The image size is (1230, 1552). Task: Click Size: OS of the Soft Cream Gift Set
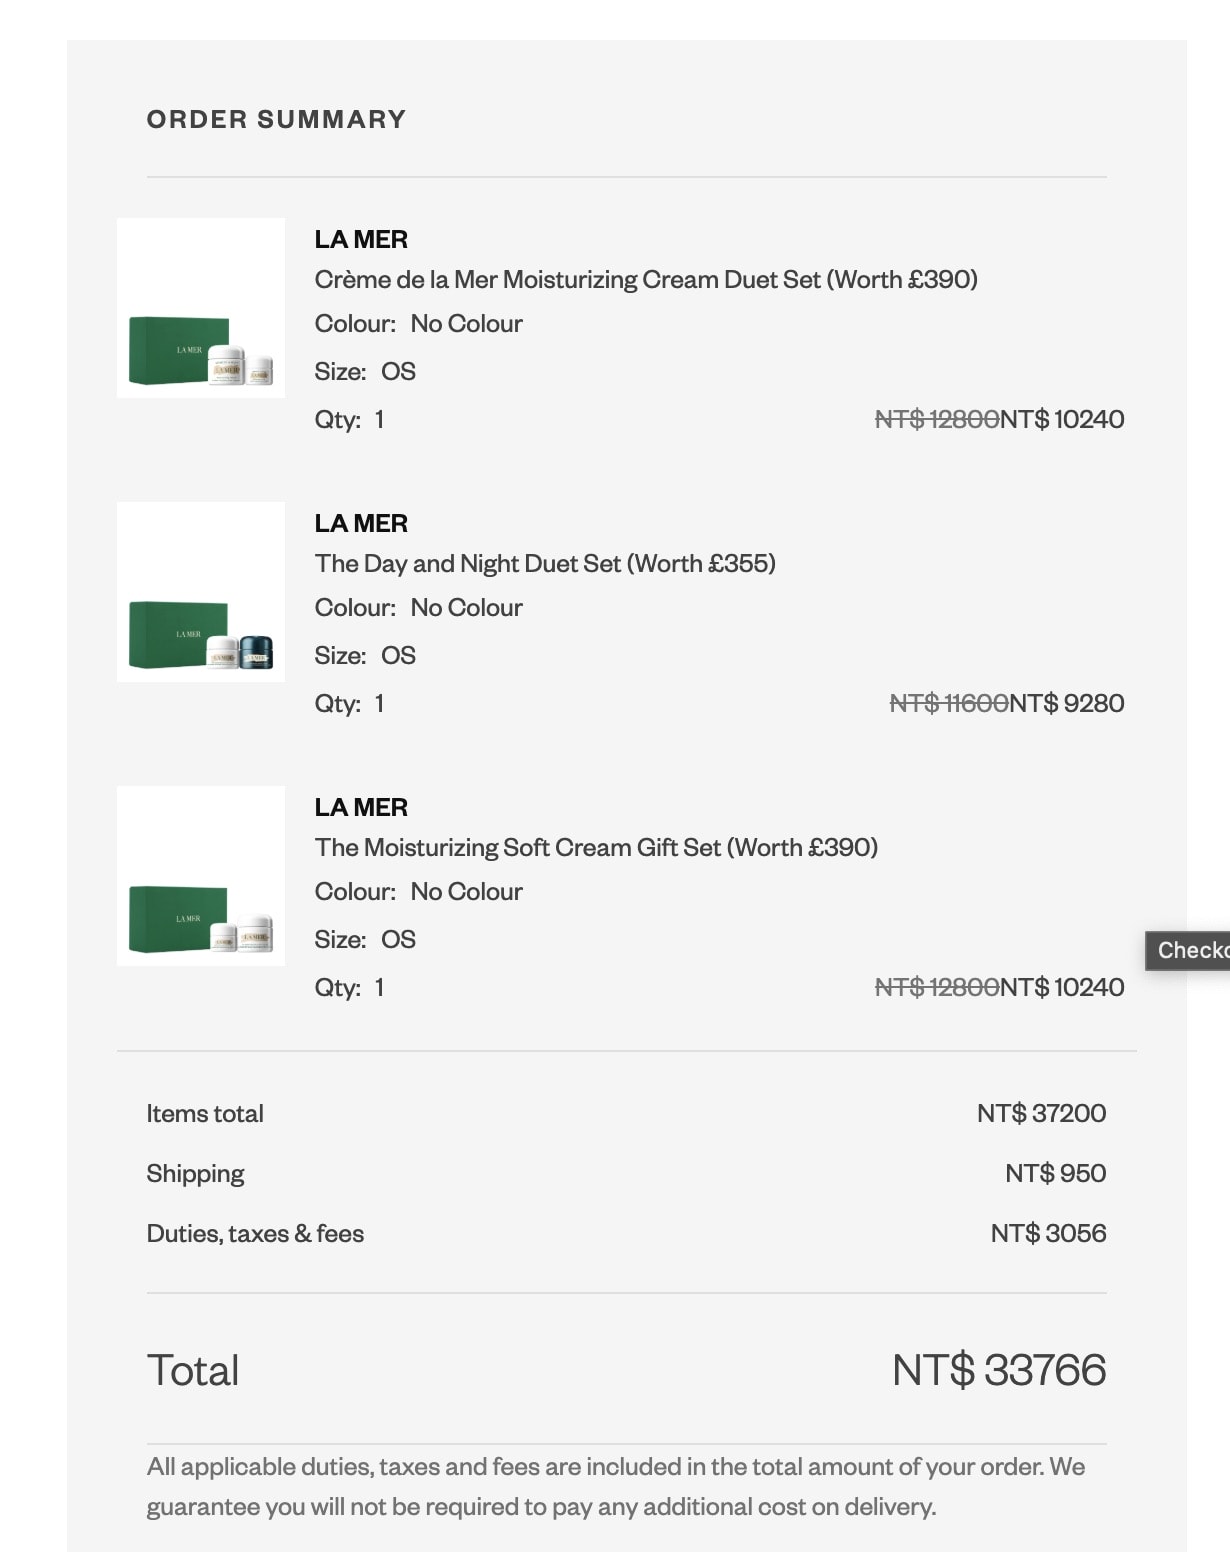point(365,940)
